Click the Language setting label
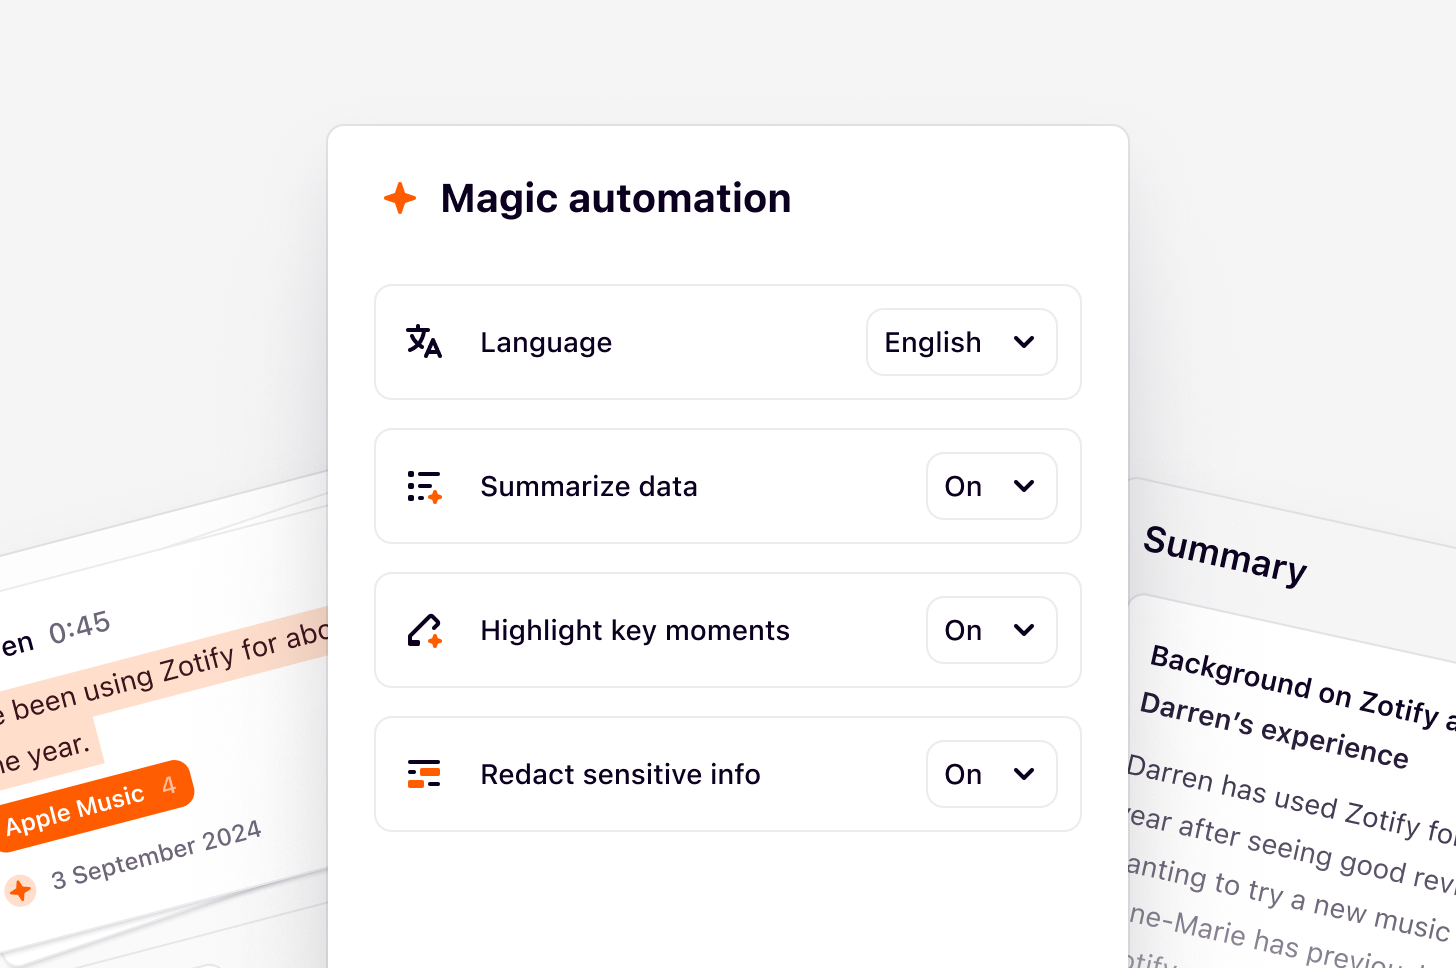Viewport: 1456px width, 968px height. 546,342
